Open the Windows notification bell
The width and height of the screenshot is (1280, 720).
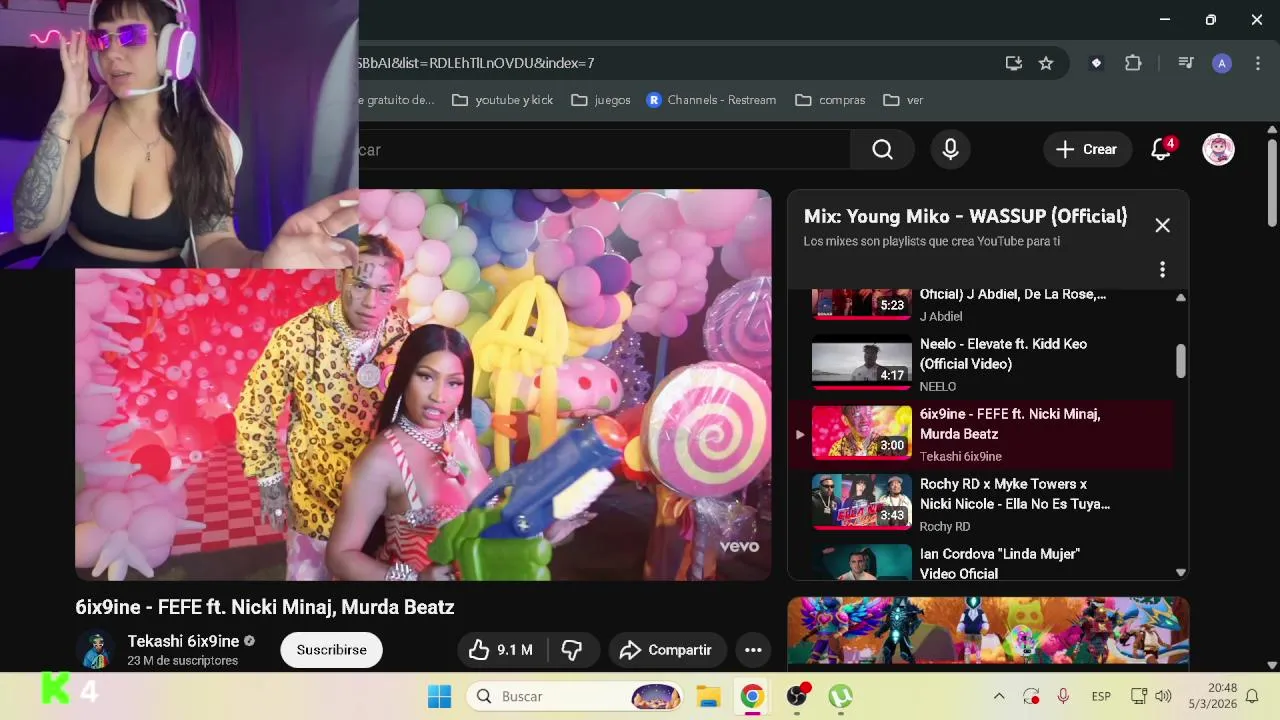click(1252, 696)
